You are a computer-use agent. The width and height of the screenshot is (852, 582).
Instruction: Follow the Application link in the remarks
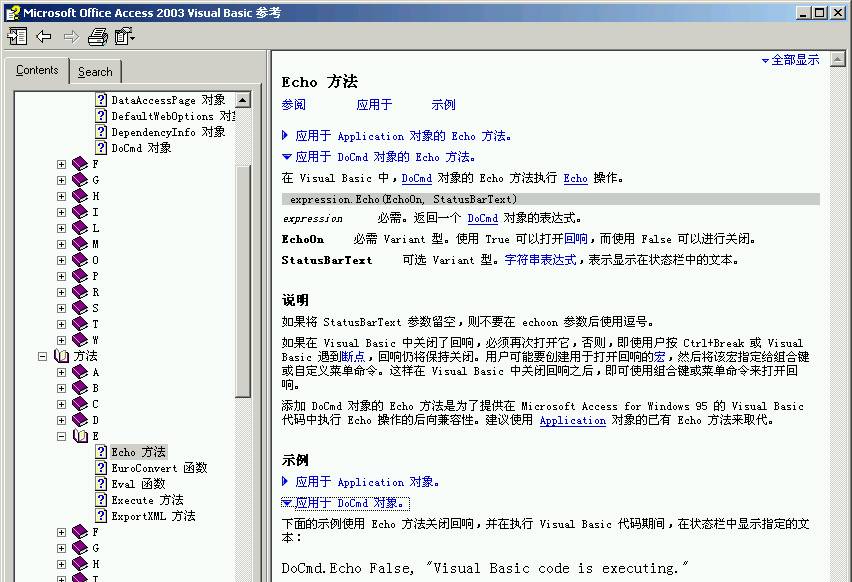[x=573, y=420]
